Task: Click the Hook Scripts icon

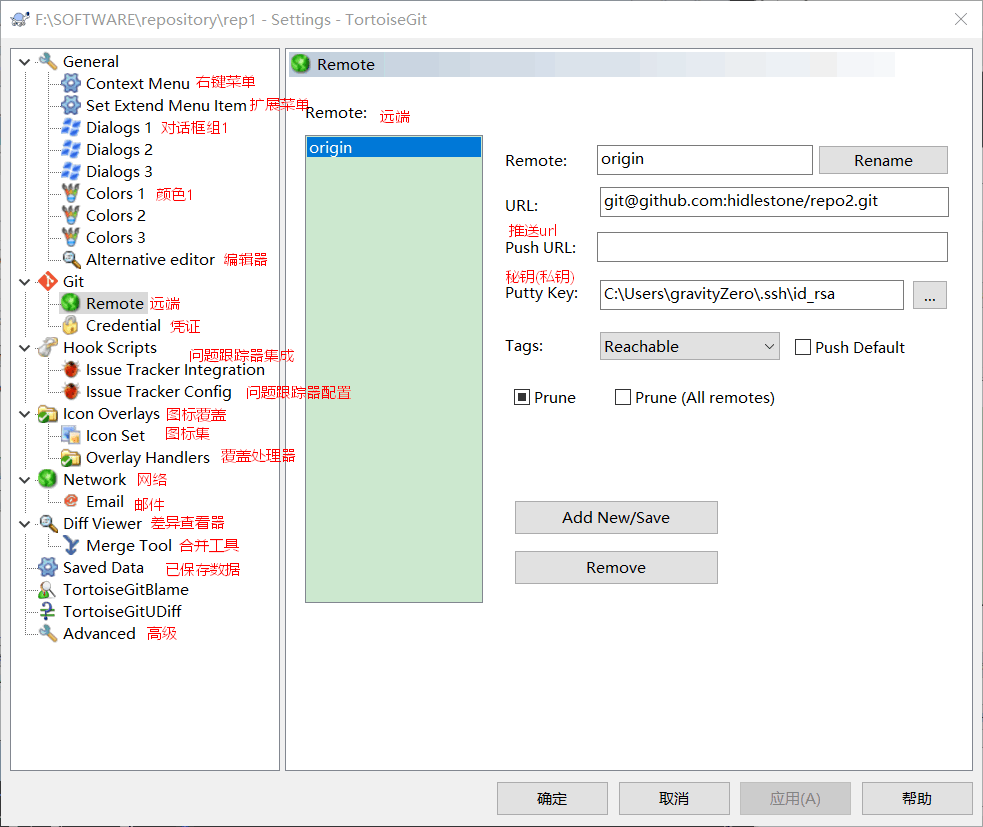Action: [48, 347]
